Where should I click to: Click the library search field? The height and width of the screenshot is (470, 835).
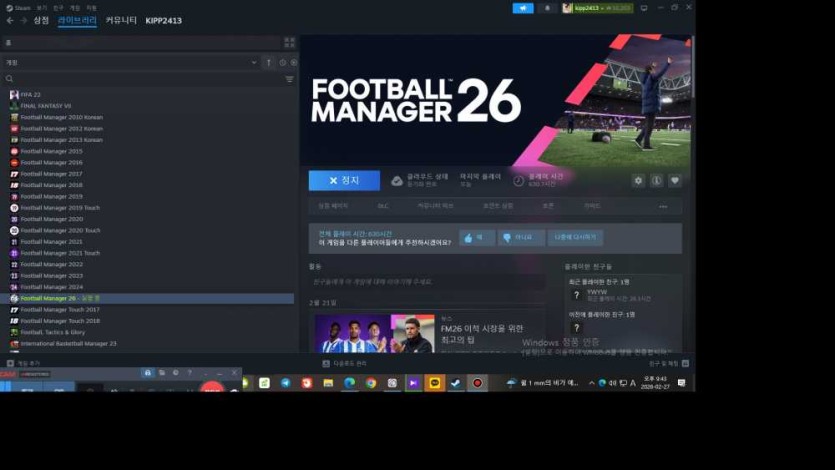tap(140, 79)
